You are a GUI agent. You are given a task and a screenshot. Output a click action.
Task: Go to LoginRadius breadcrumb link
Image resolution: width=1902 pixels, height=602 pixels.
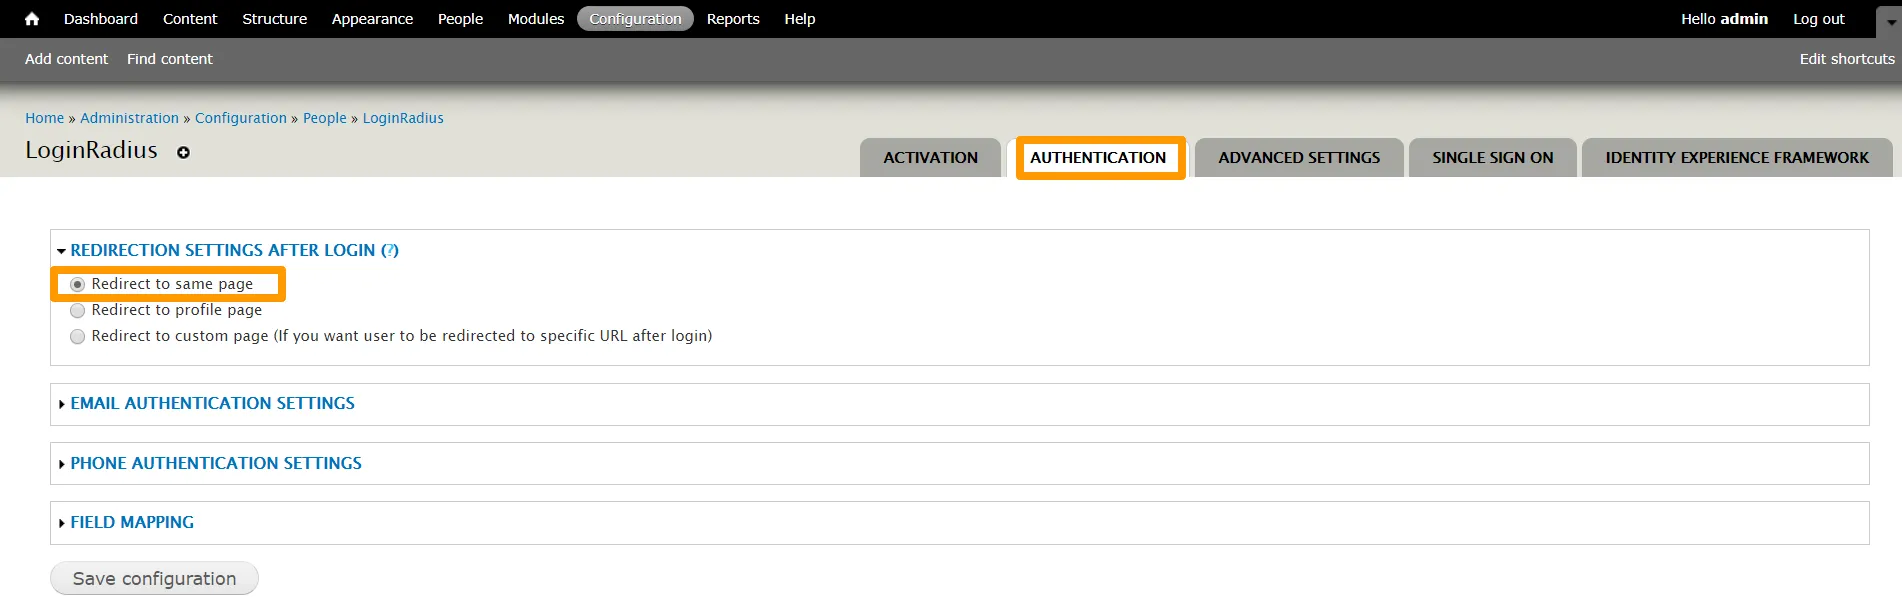403,118
